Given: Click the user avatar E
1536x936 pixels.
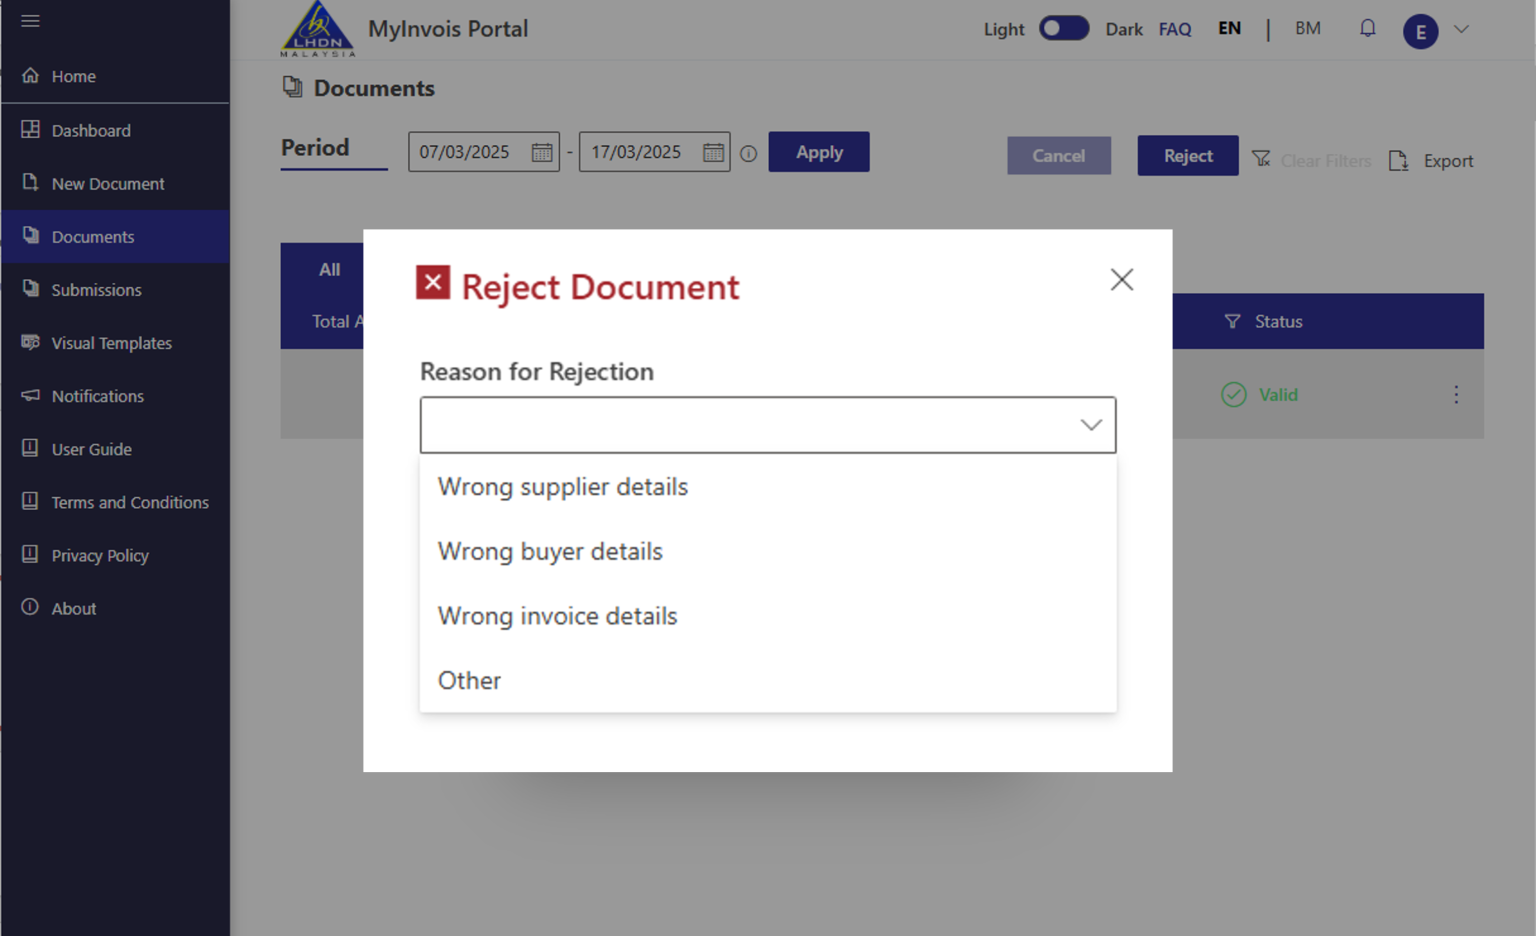Looking at the screenshot, I should click(1420, 31).
